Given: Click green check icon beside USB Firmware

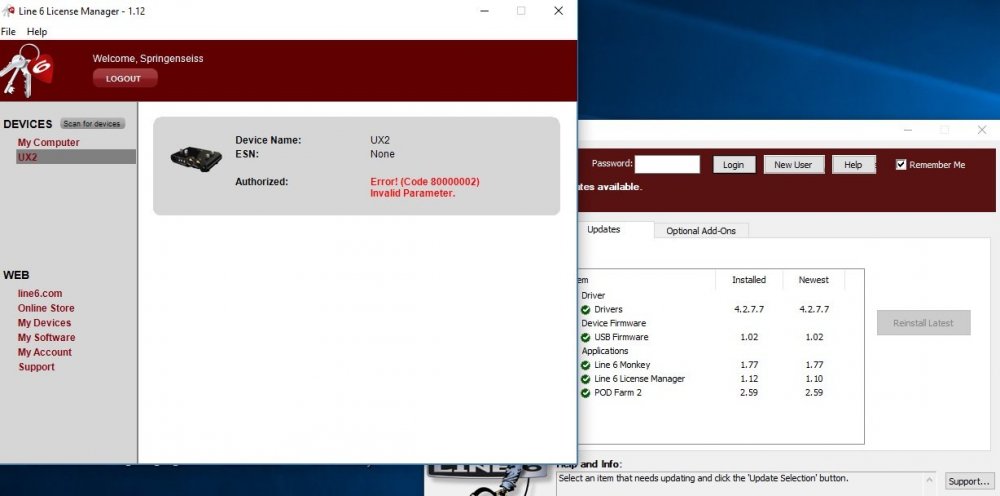Looking at the screenshot, I should pos(586,338).
